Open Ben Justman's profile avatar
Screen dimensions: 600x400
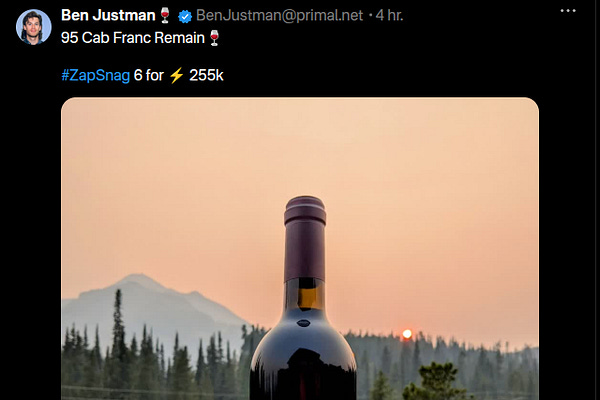pos(34,27)
